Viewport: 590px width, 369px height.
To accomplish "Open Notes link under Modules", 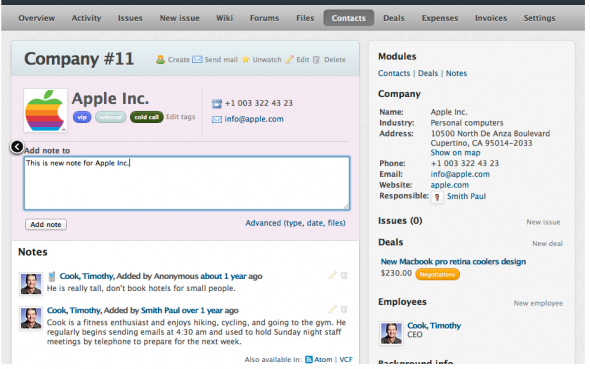I will click(456, 73).
